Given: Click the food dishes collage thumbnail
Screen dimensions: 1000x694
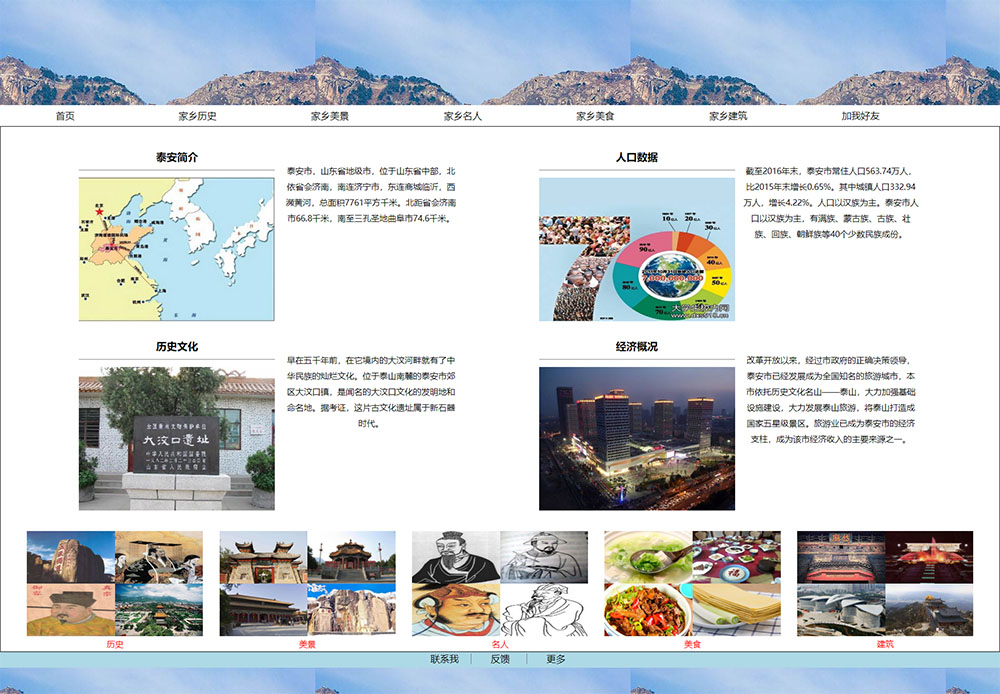Looking at the screenshot, I should click(693, 584).
